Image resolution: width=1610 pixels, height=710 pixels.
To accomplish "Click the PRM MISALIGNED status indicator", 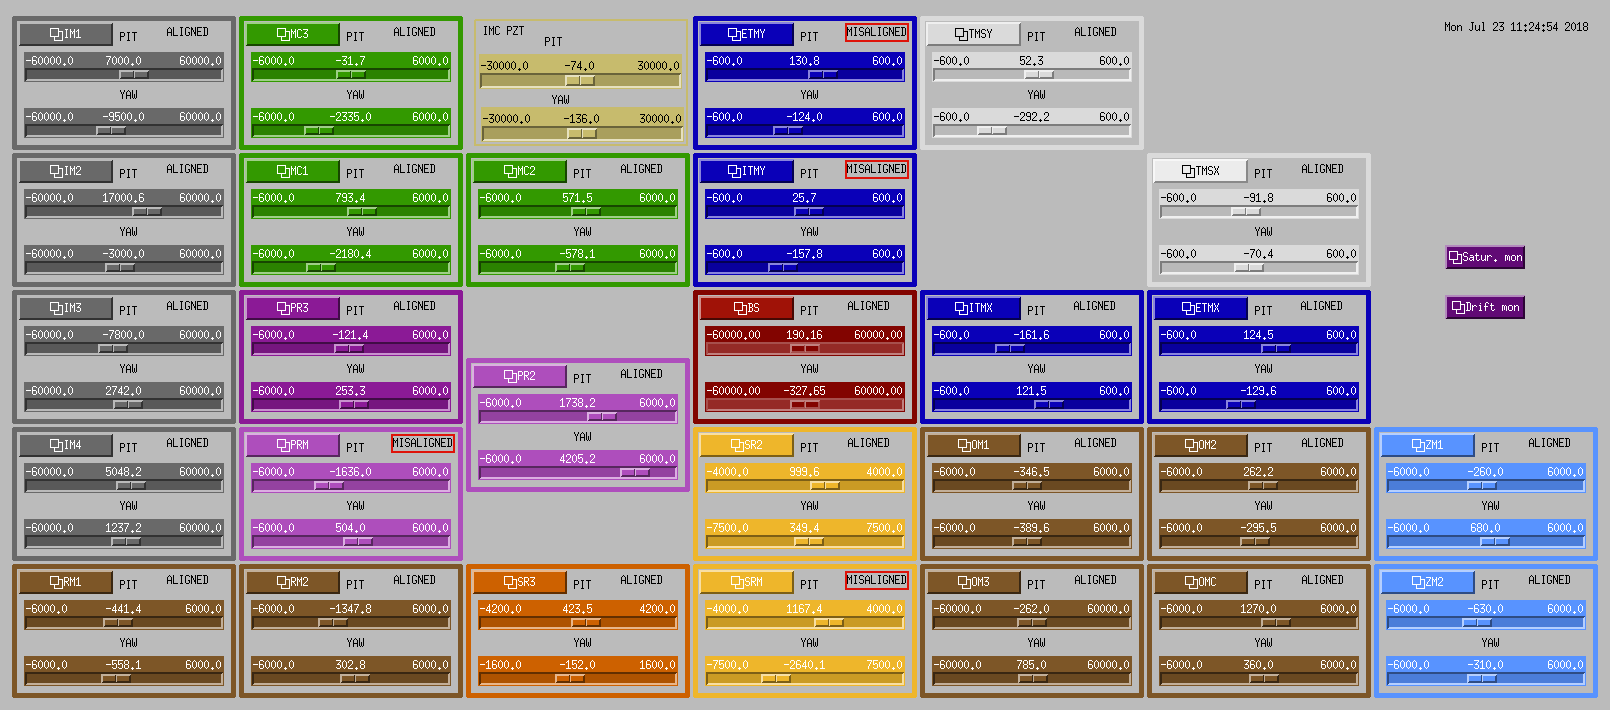I will [423, 443].
